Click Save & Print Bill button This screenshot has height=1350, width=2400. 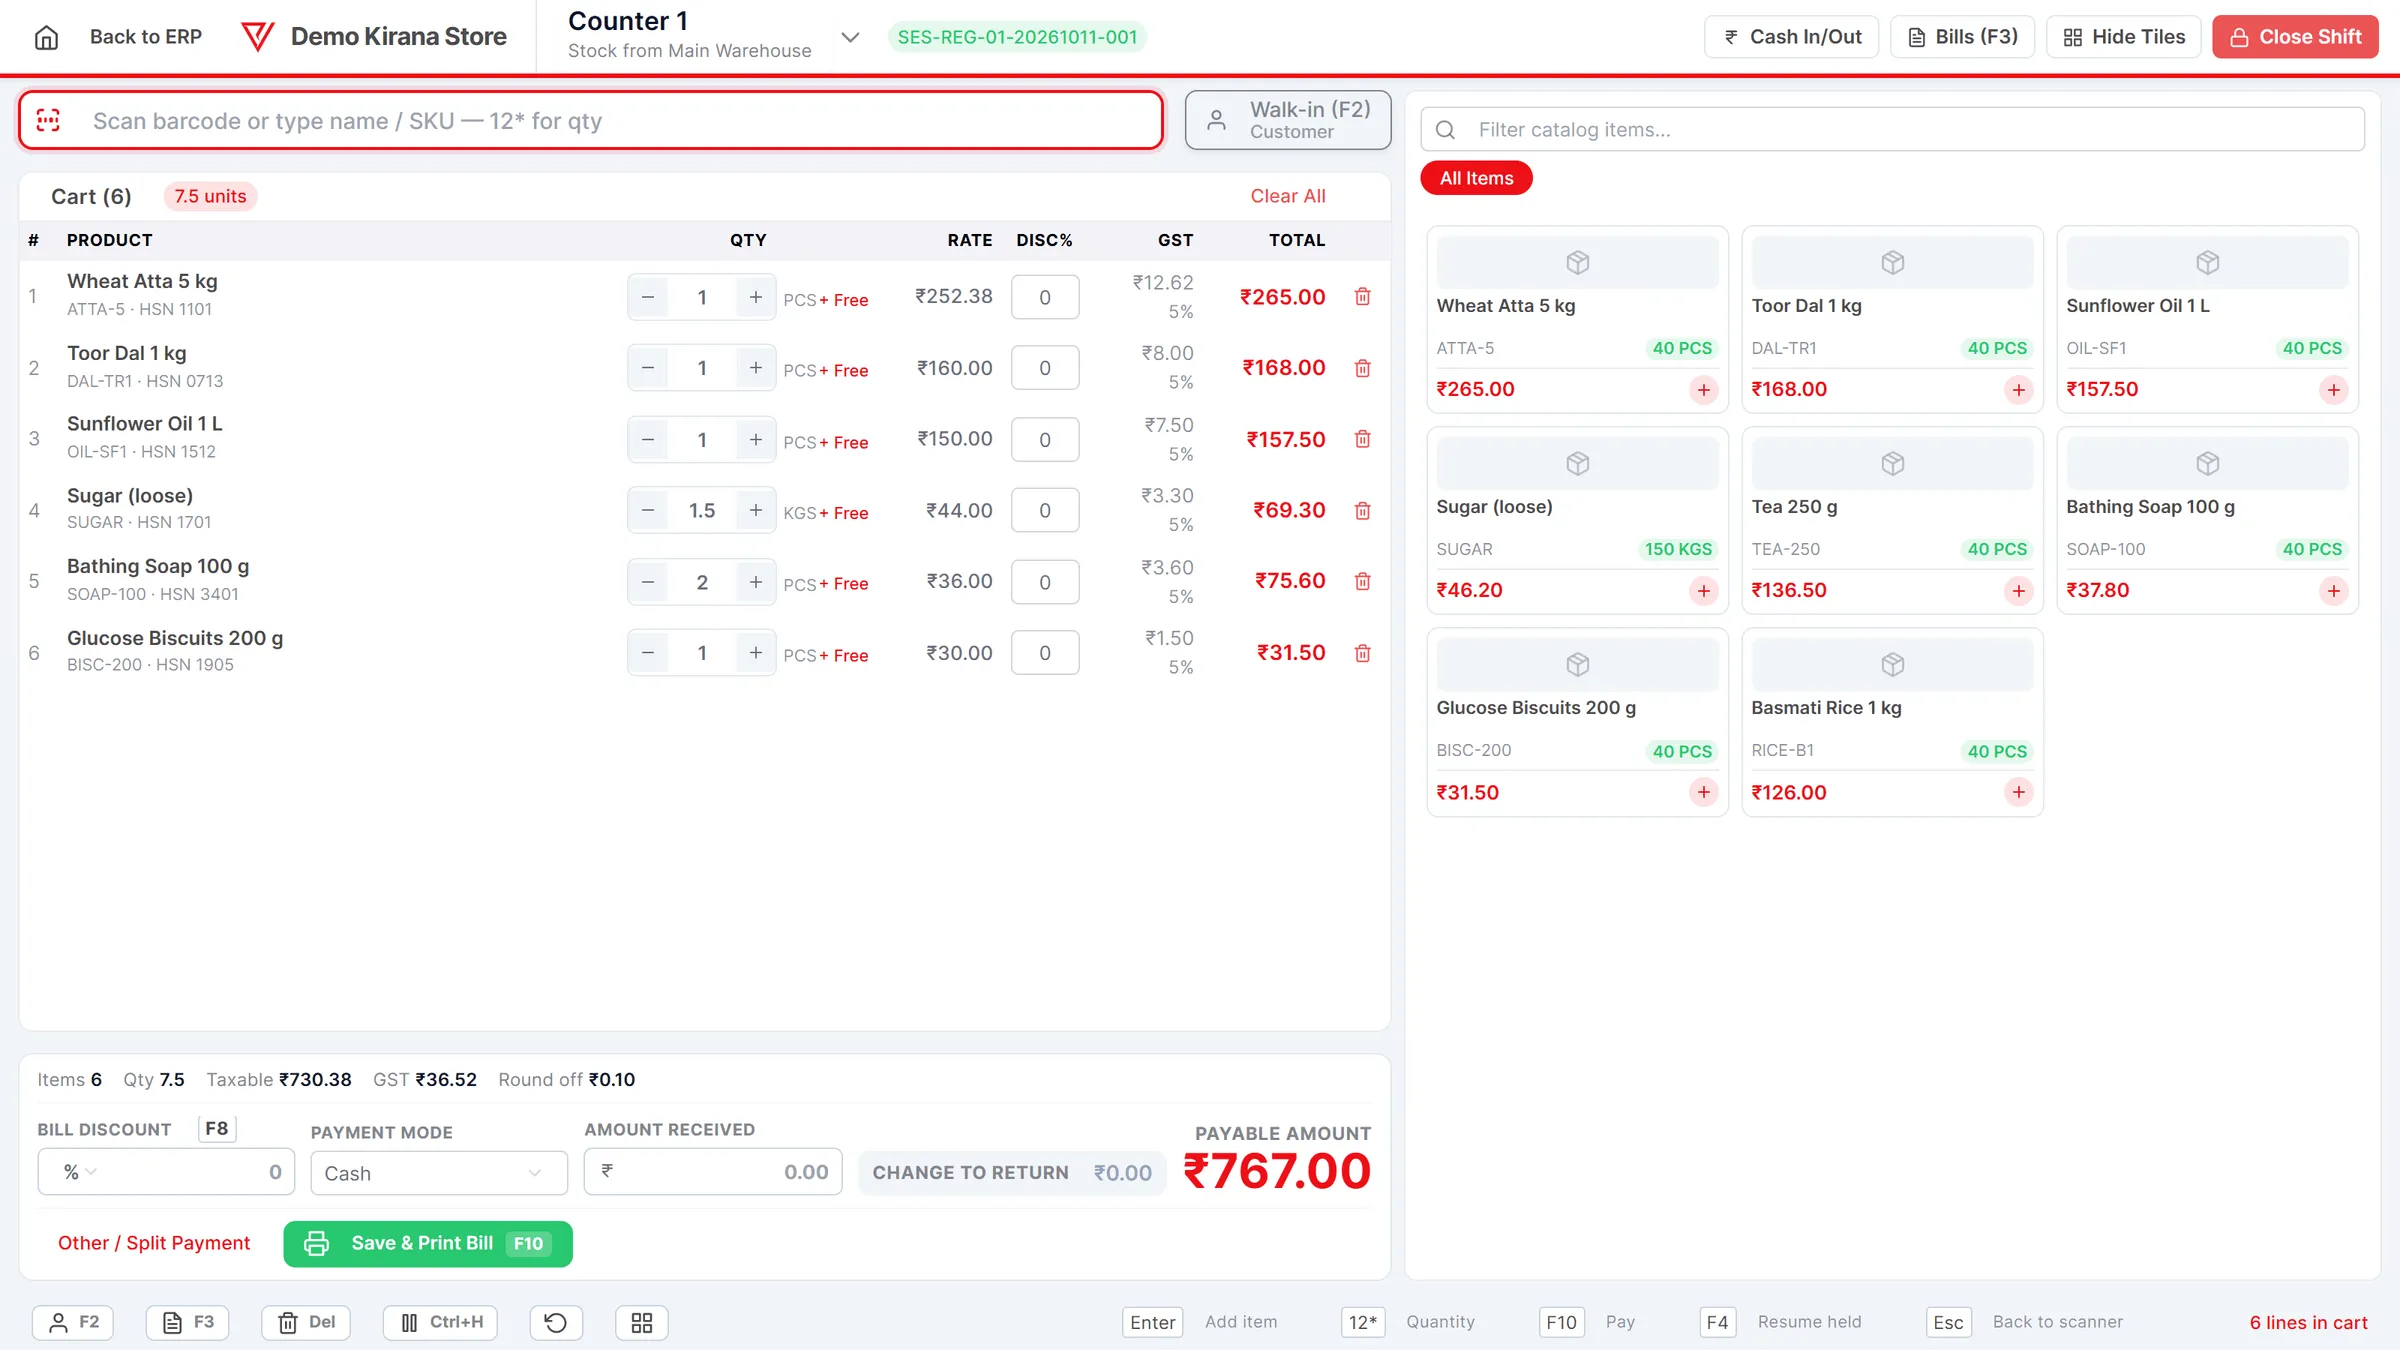pos(428,1244)
